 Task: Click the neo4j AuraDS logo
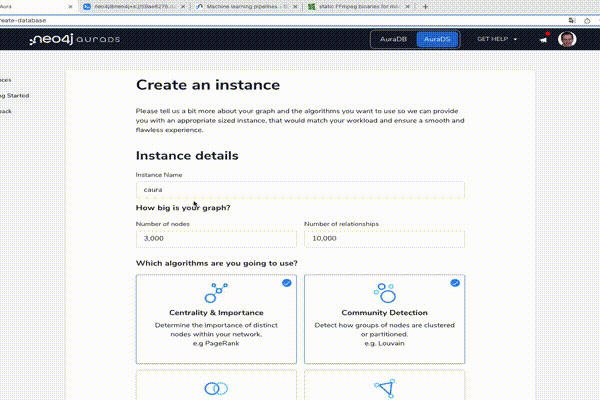75,39
